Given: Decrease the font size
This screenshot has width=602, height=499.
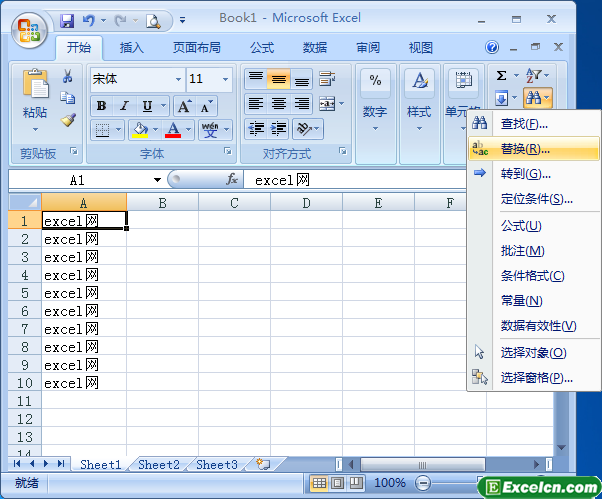Looking at the screenshot, I should (207, 106).
